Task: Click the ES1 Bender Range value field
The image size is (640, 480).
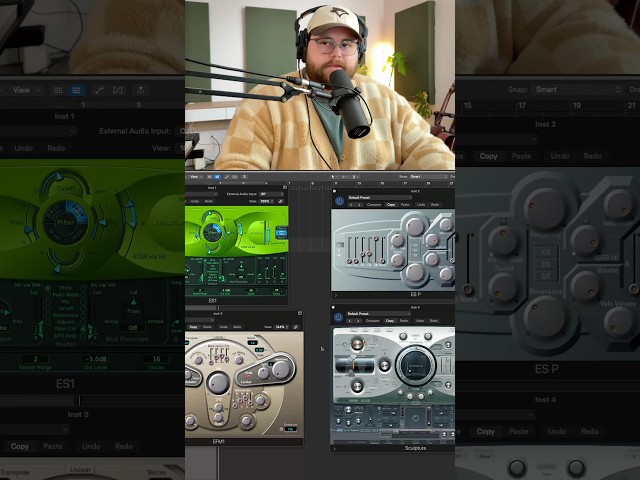Action: (x=200, y=290)
